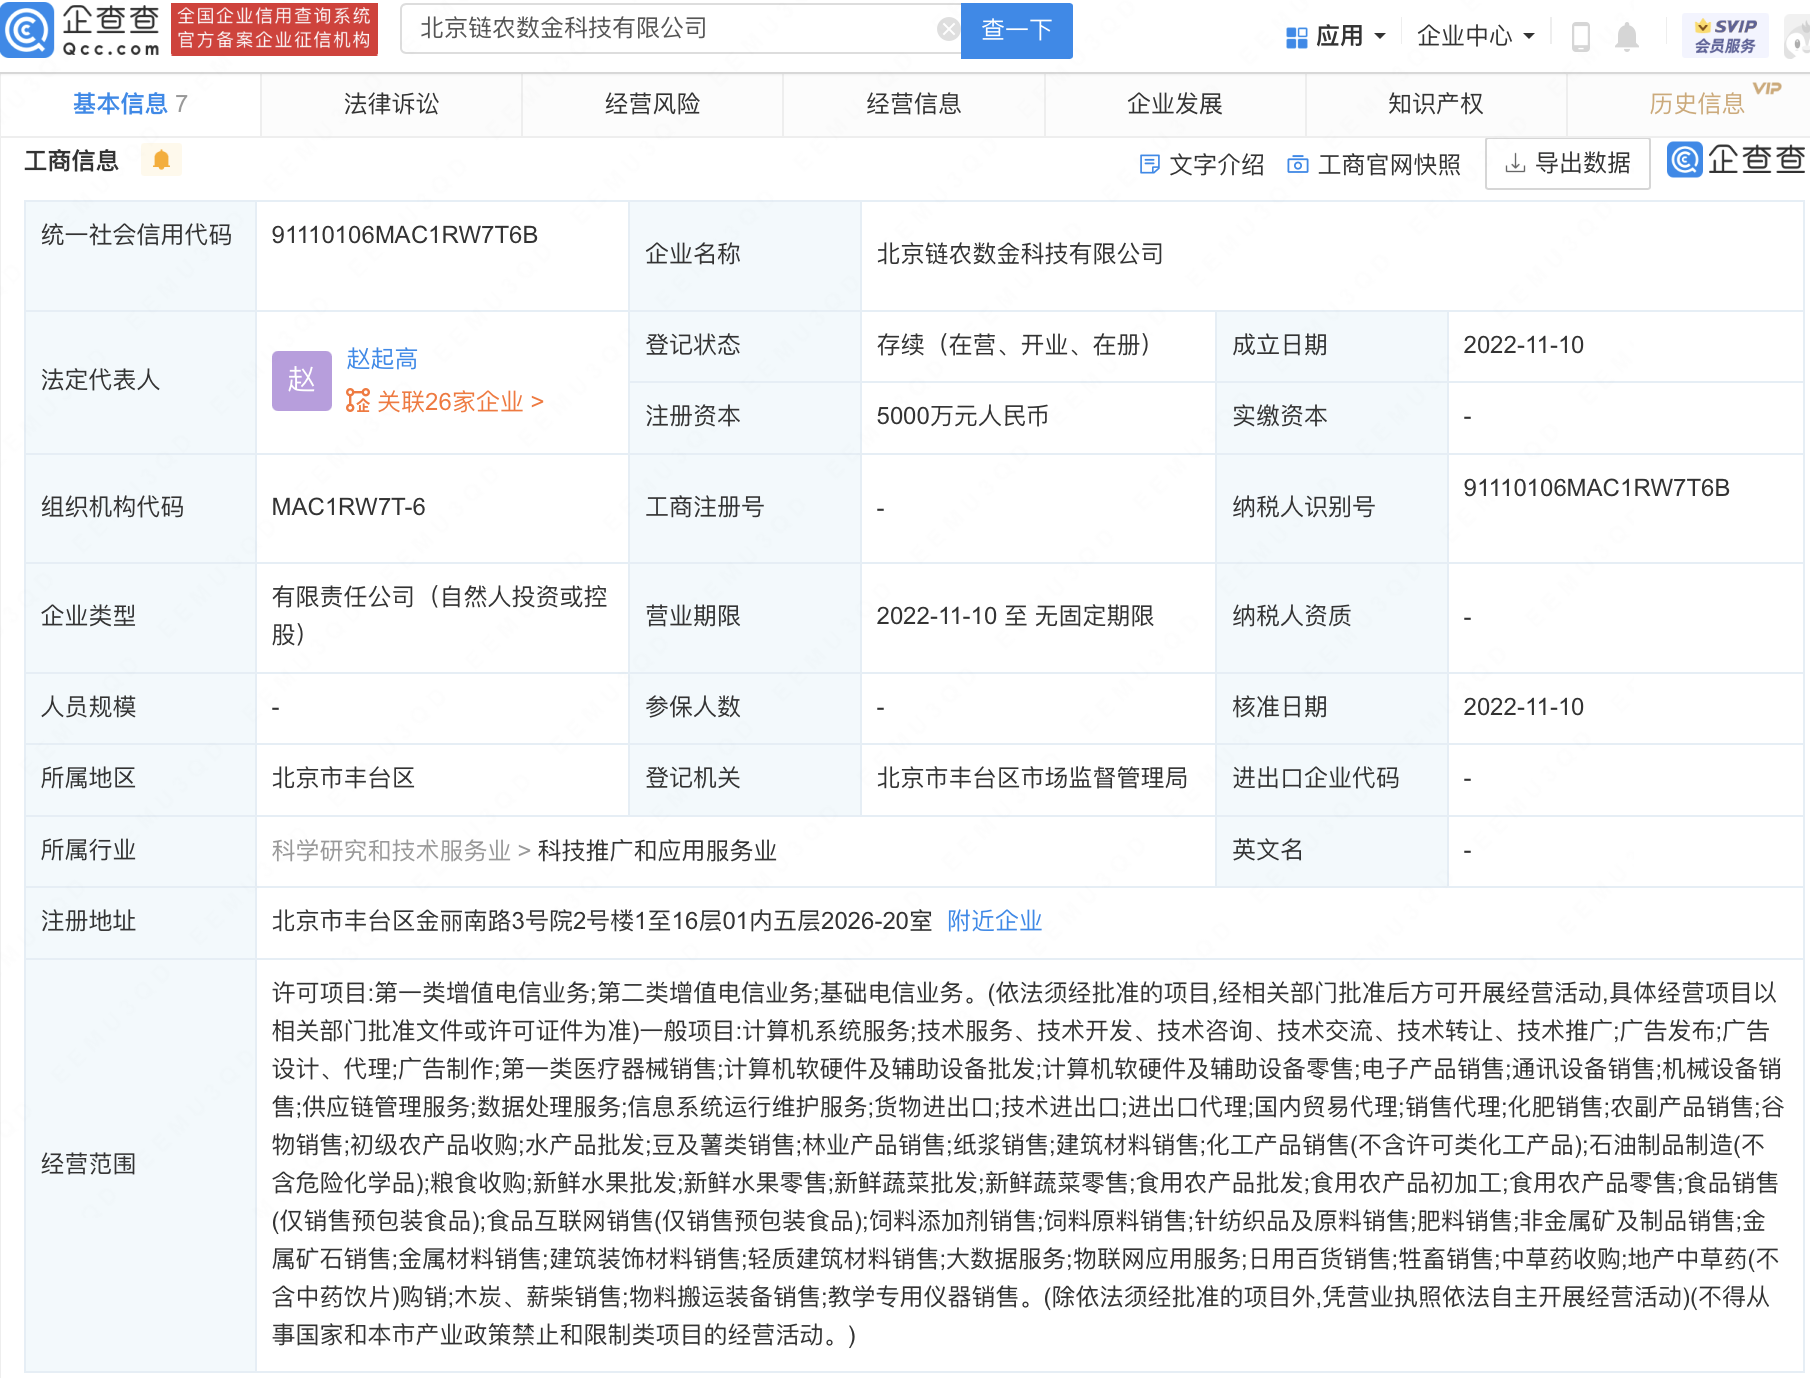Select the 成立日期 value 2022-11-10
The image size is (1810, 1378).
pos(1524,345)
